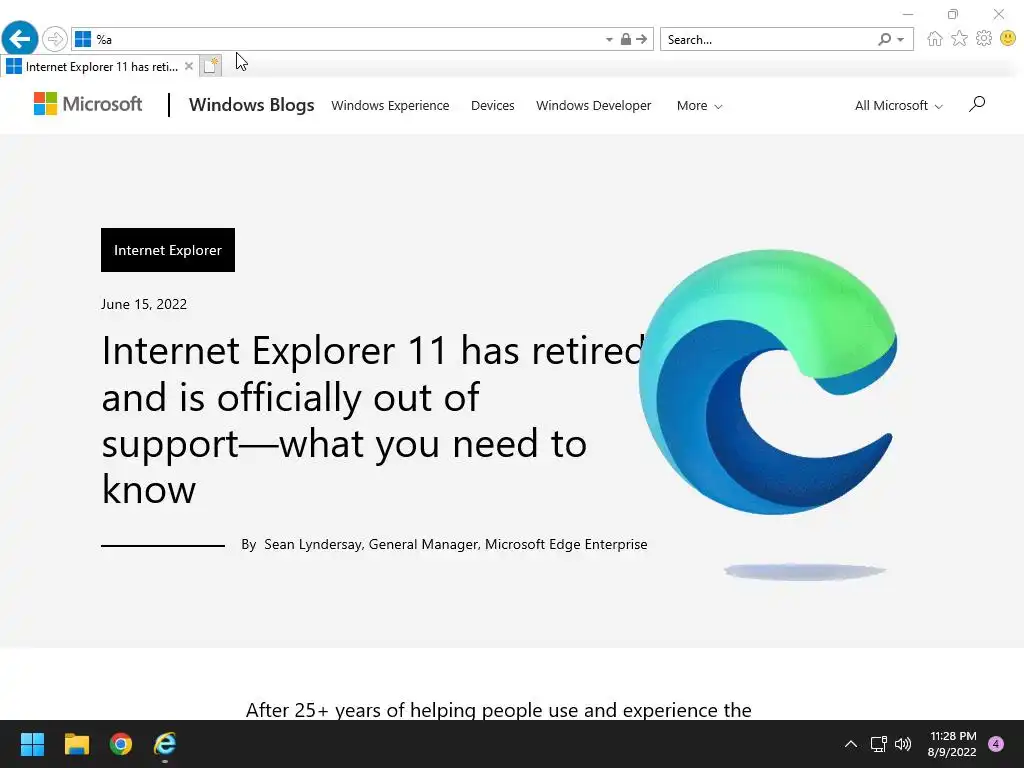Image resolution: width=1024 pixels, height=768 pixels.
Task: Go to the Home page icon
Action: tap(935, 39)
